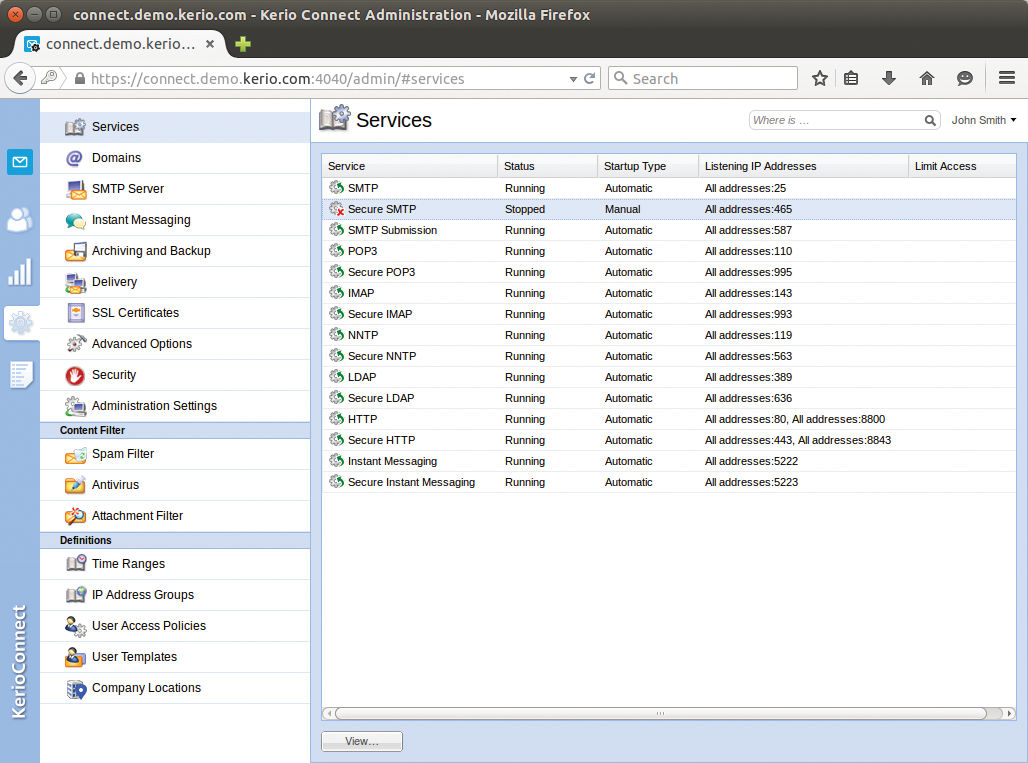Click the View... button below the table
The image size is (1028, 763).
click(x=361, y=741)
